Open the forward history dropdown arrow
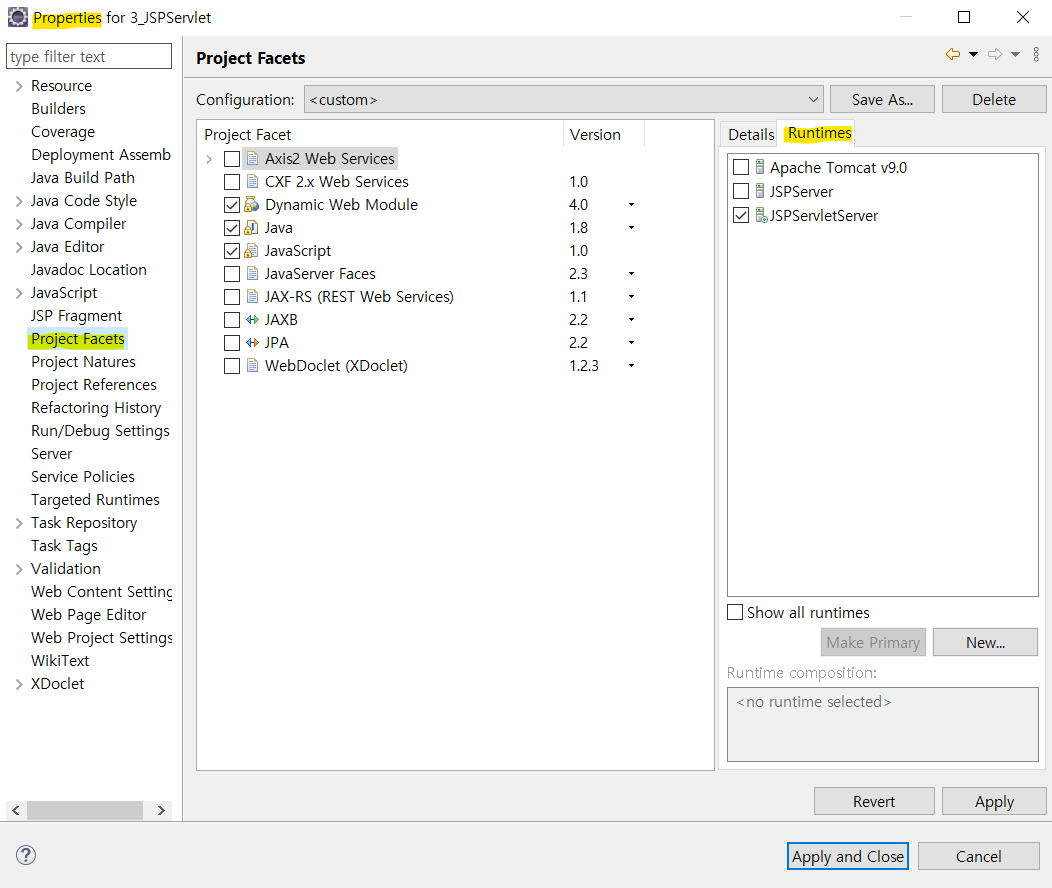This screenshot has width=1052, height=888. click(x=1016, y=54)
